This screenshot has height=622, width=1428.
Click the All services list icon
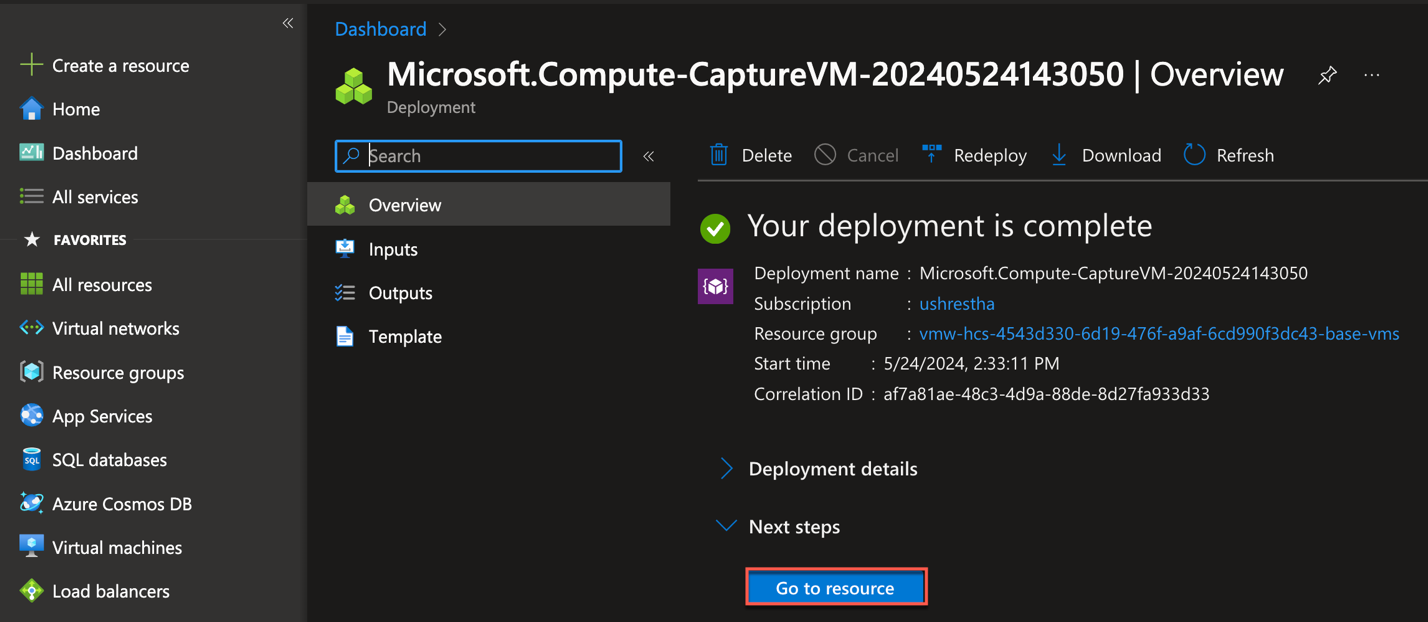(x=31, y=196)
